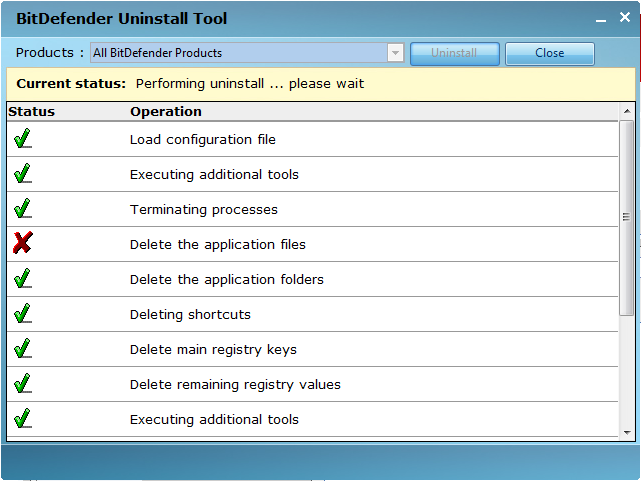Click the checkmark for Delete the application folders
Screen dimensions: 642x482
click(x=23, y=279)
